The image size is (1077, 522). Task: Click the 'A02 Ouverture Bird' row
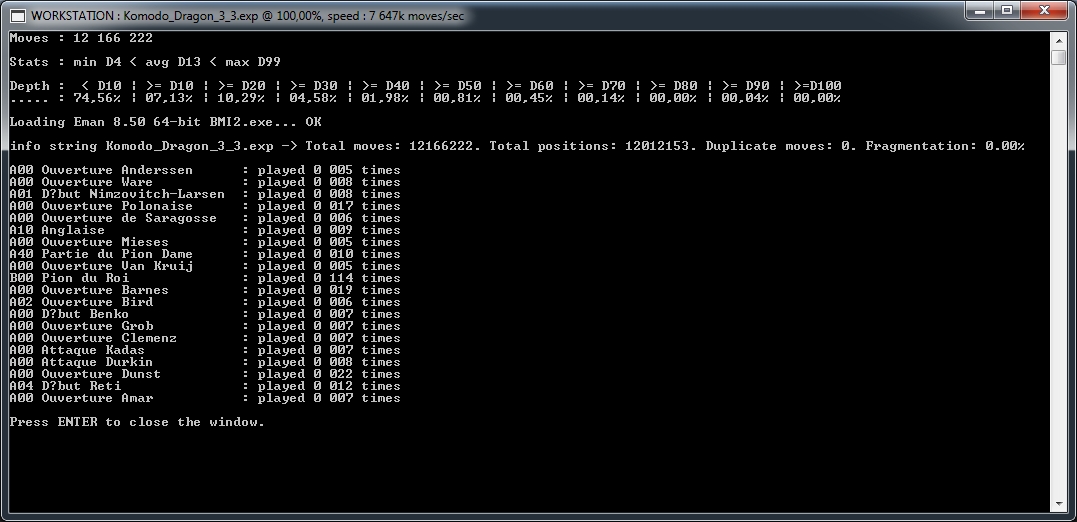tap(205, 302)
